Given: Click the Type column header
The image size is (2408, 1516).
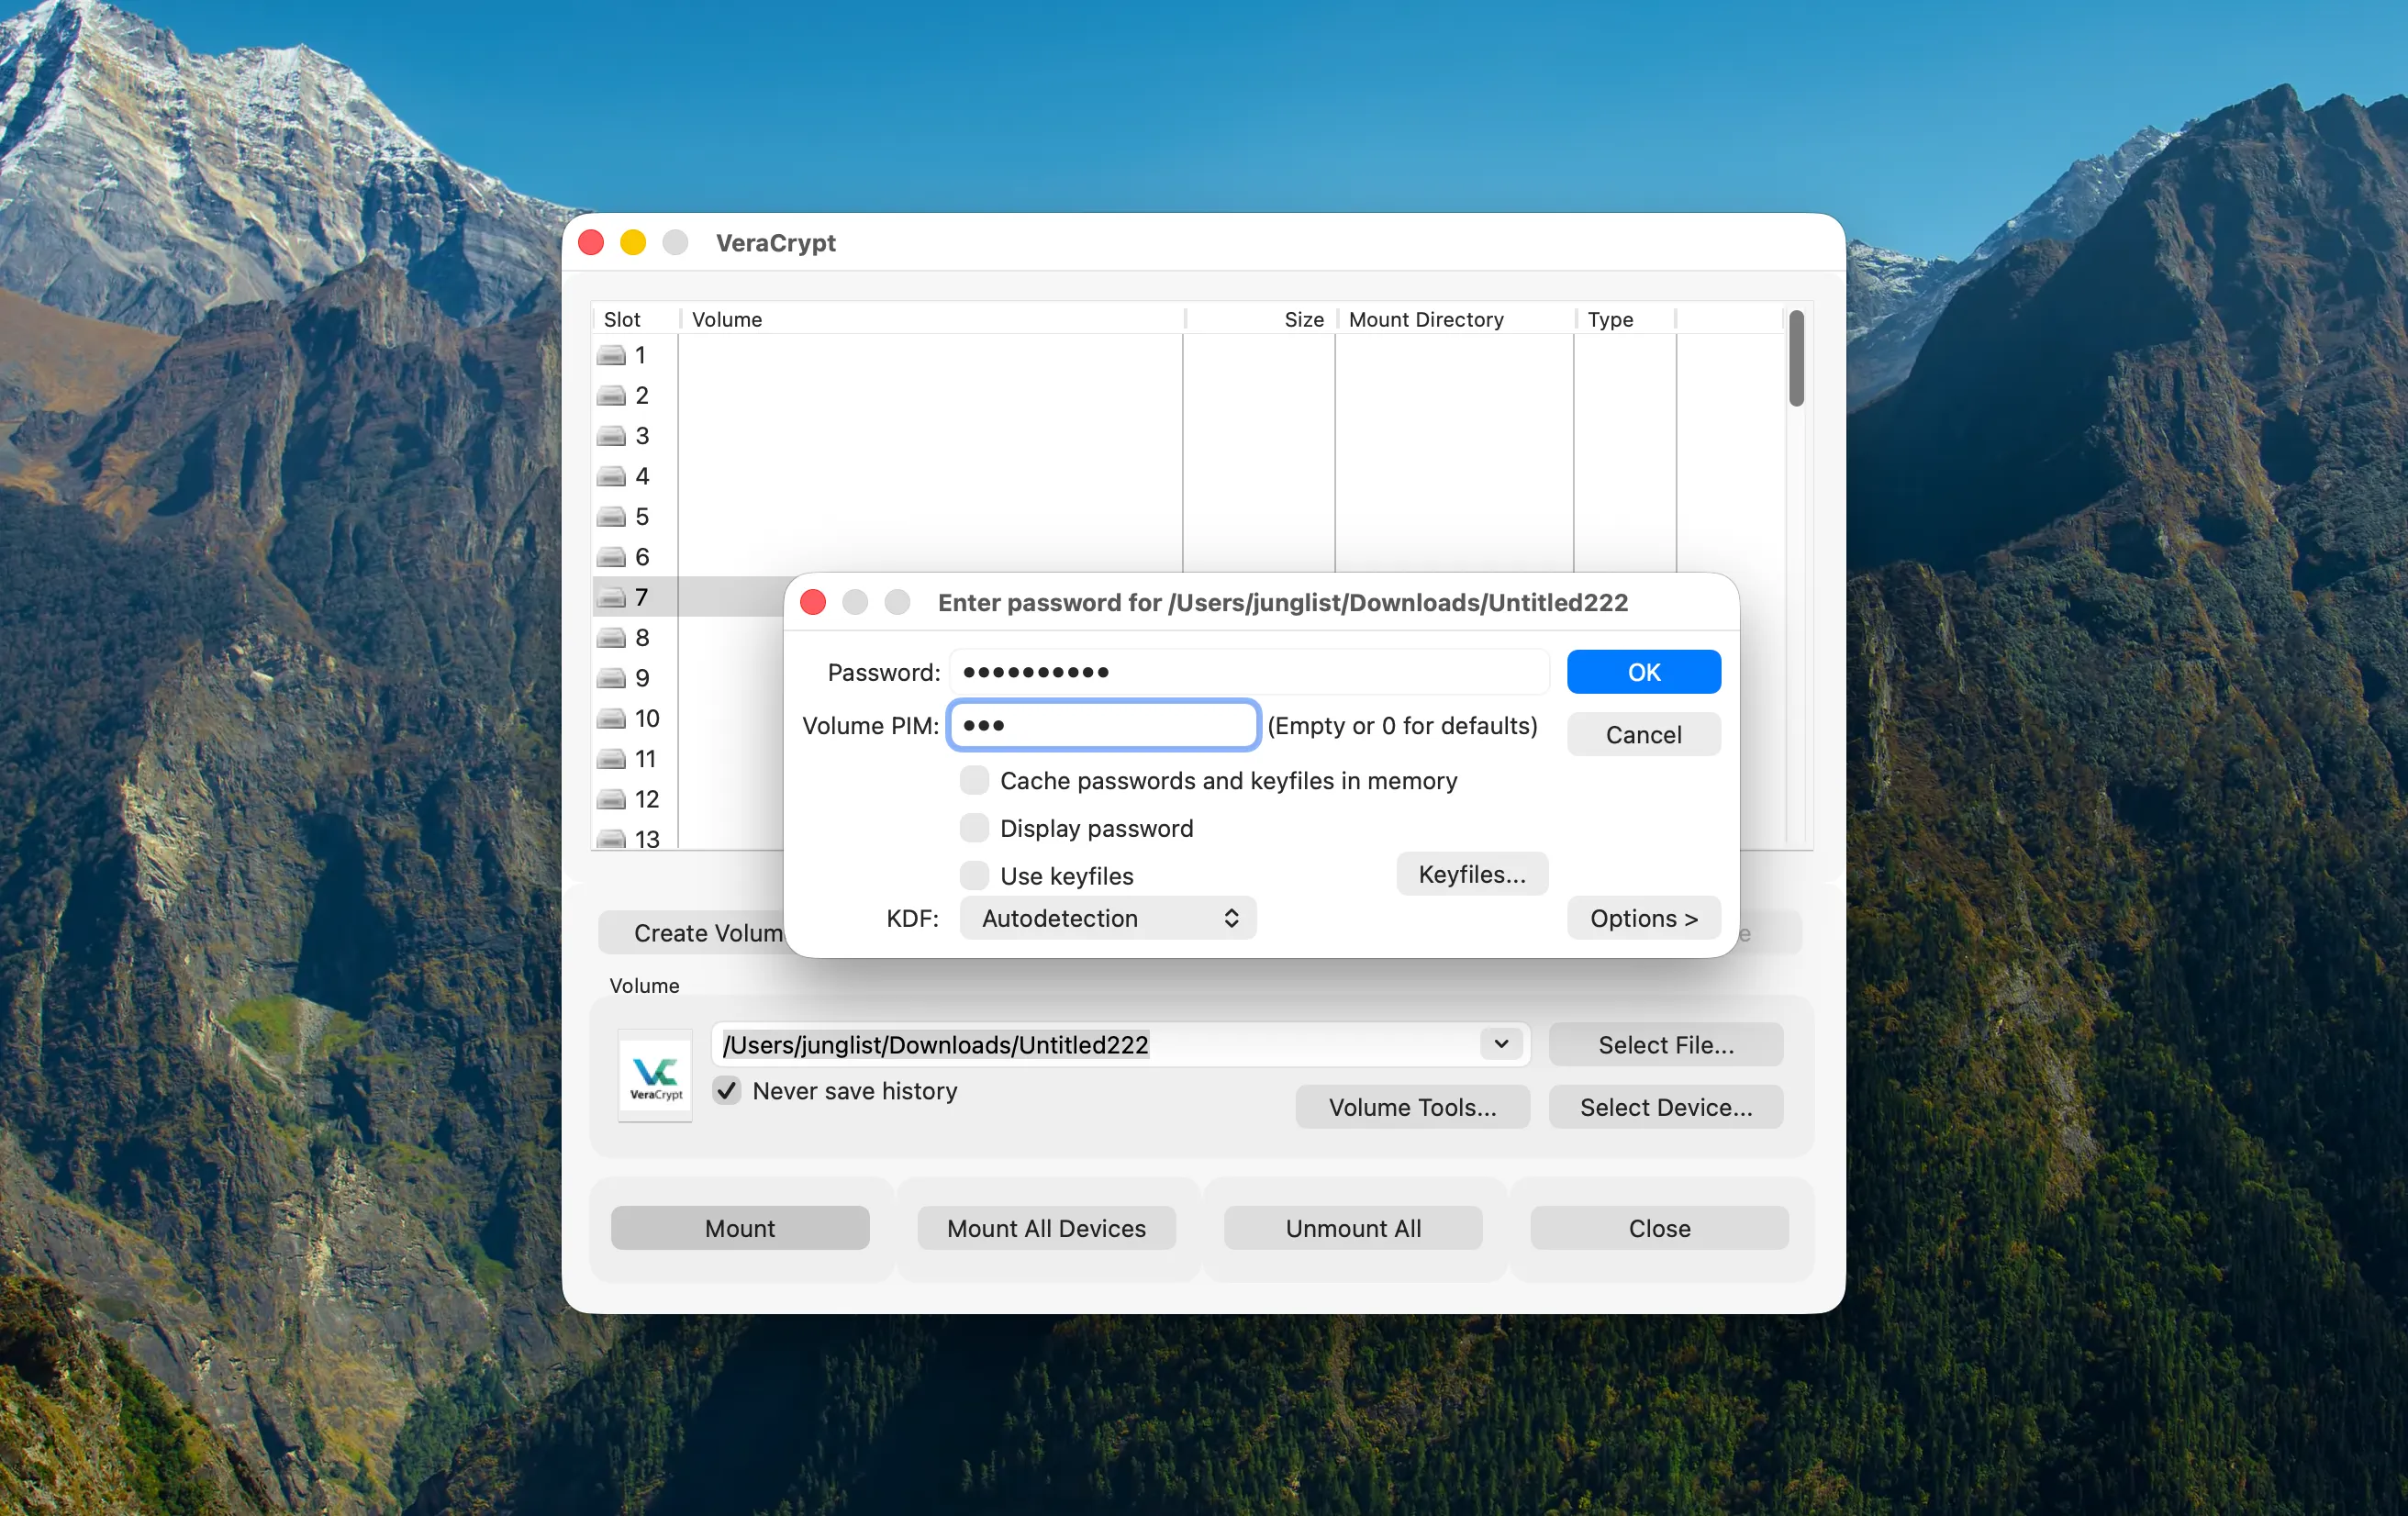Looking at the screenshot, I should pyautogui.click(x=1626, y=319).
